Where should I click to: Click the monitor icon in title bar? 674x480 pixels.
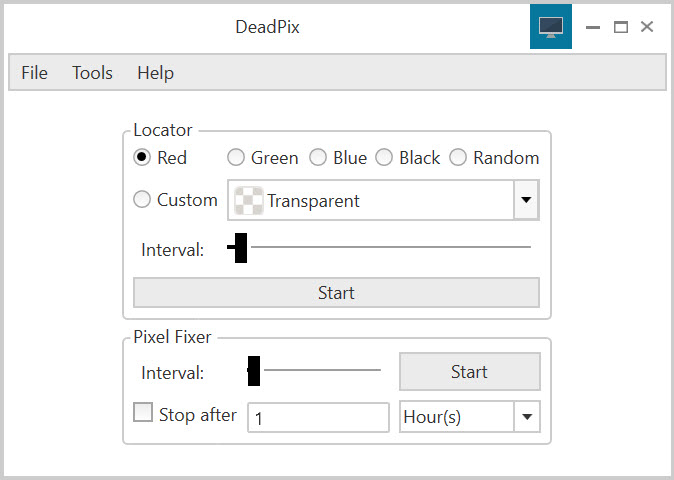pyautogui.click(x=551, y=27)
